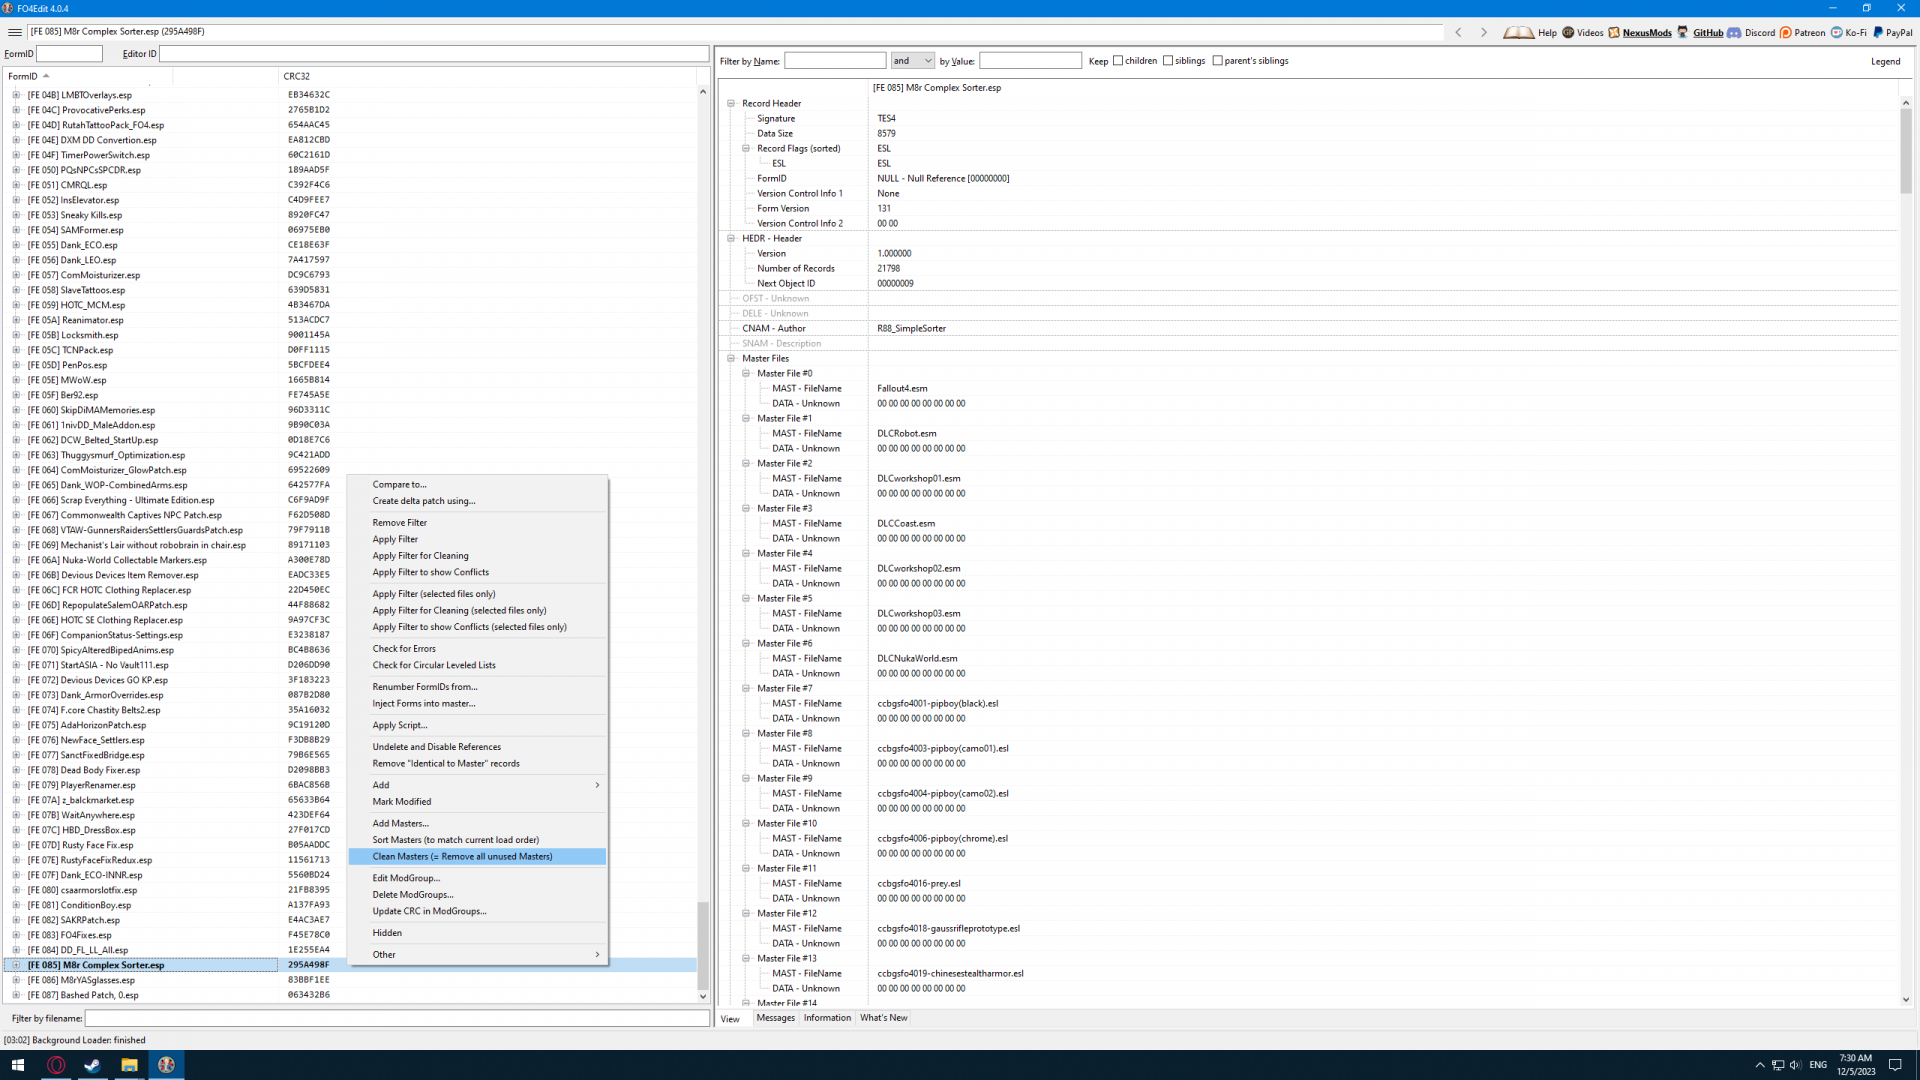Open the Help book icon
The height and width of the screenshot is (1080, 1920).
1518,32
